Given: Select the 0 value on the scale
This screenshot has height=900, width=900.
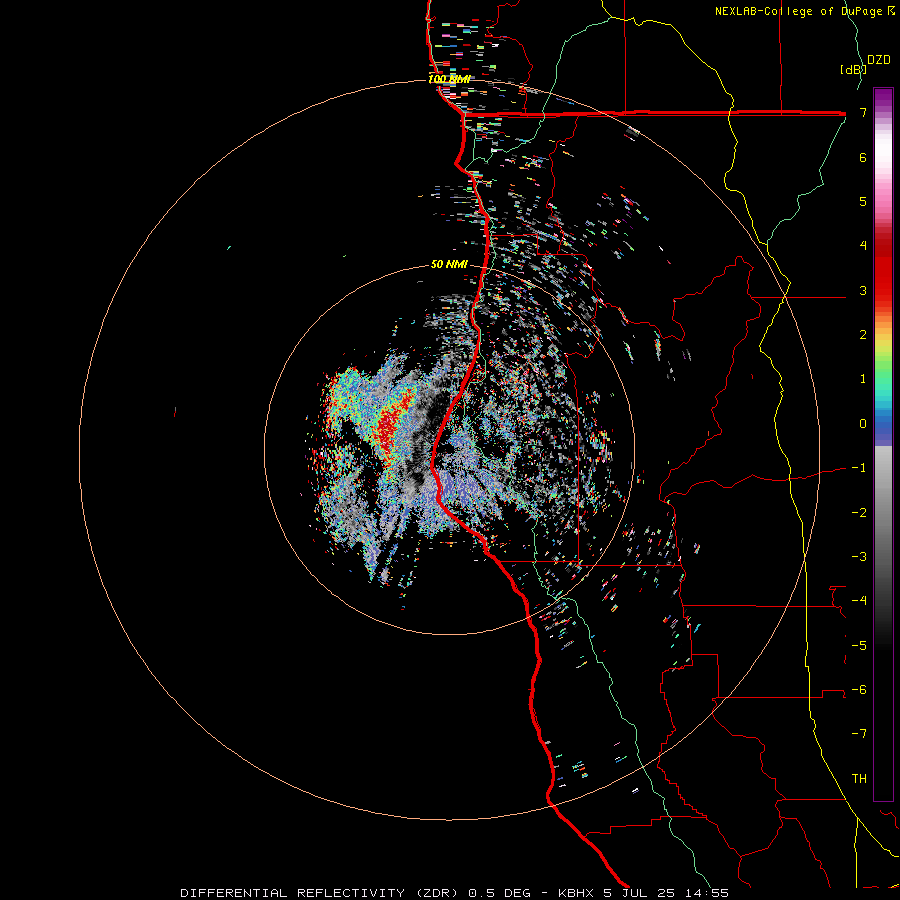Looking at the screenshot, I should pos(863,424).
